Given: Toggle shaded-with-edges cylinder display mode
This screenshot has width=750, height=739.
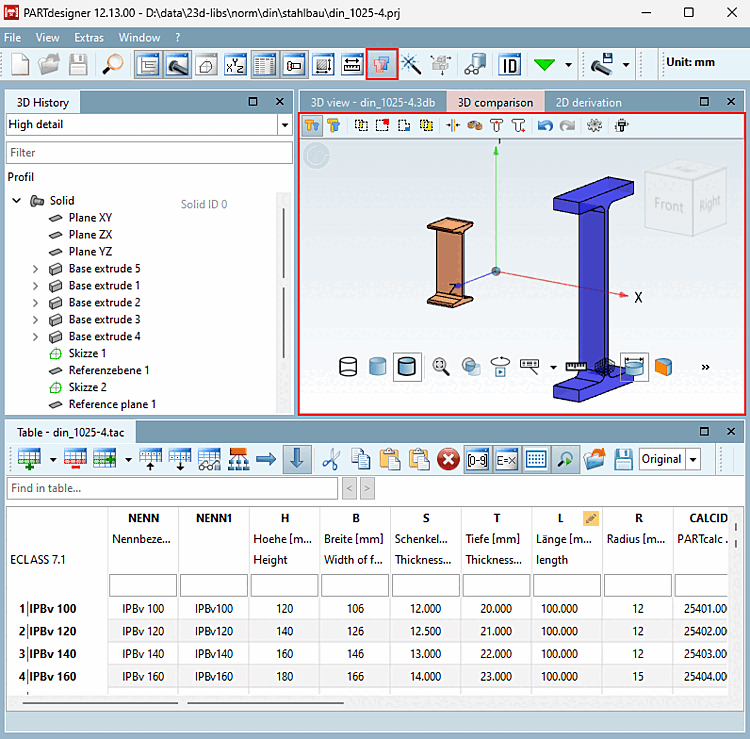Looking at the screenshot, I should [407, 367].
